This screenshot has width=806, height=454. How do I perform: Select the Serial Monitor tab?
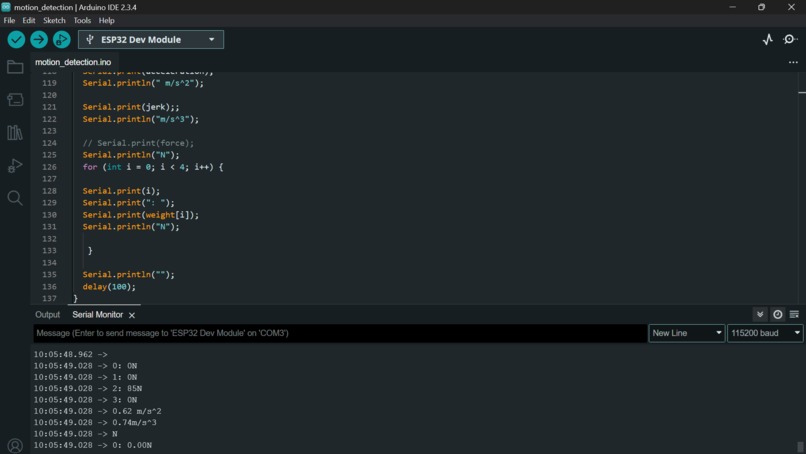point(97,315)
